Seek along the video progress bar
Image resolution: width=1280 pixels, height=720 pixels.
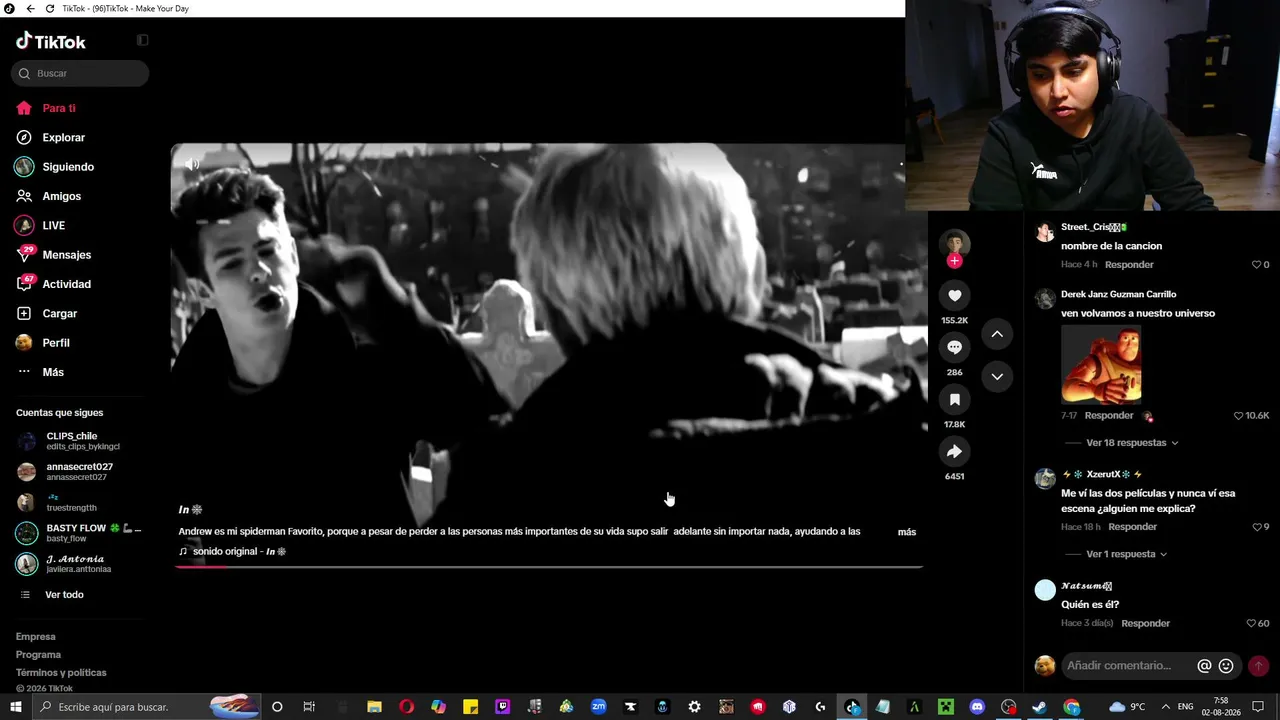[548, 567]
